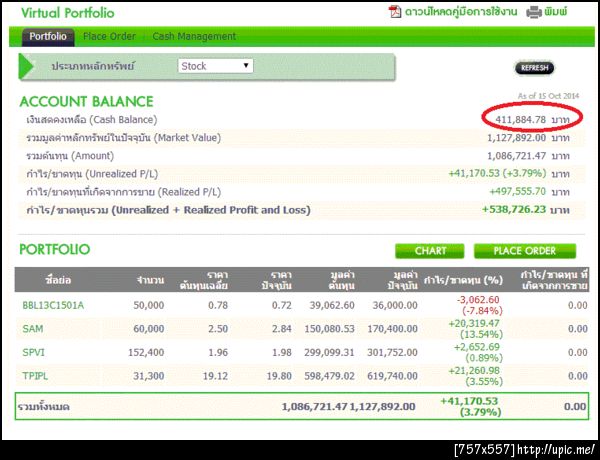
Task: Click SAM gain +20,319.47
Action: click(474, 323)
